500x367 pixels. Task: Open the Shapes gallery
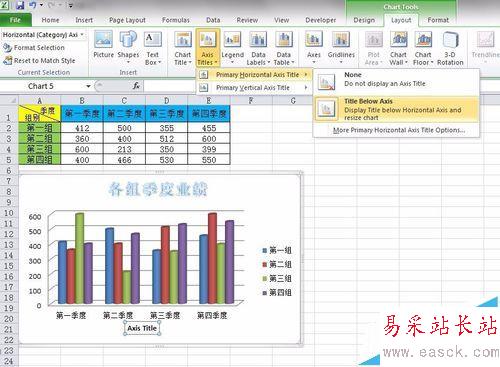click(x=128, y=47)
